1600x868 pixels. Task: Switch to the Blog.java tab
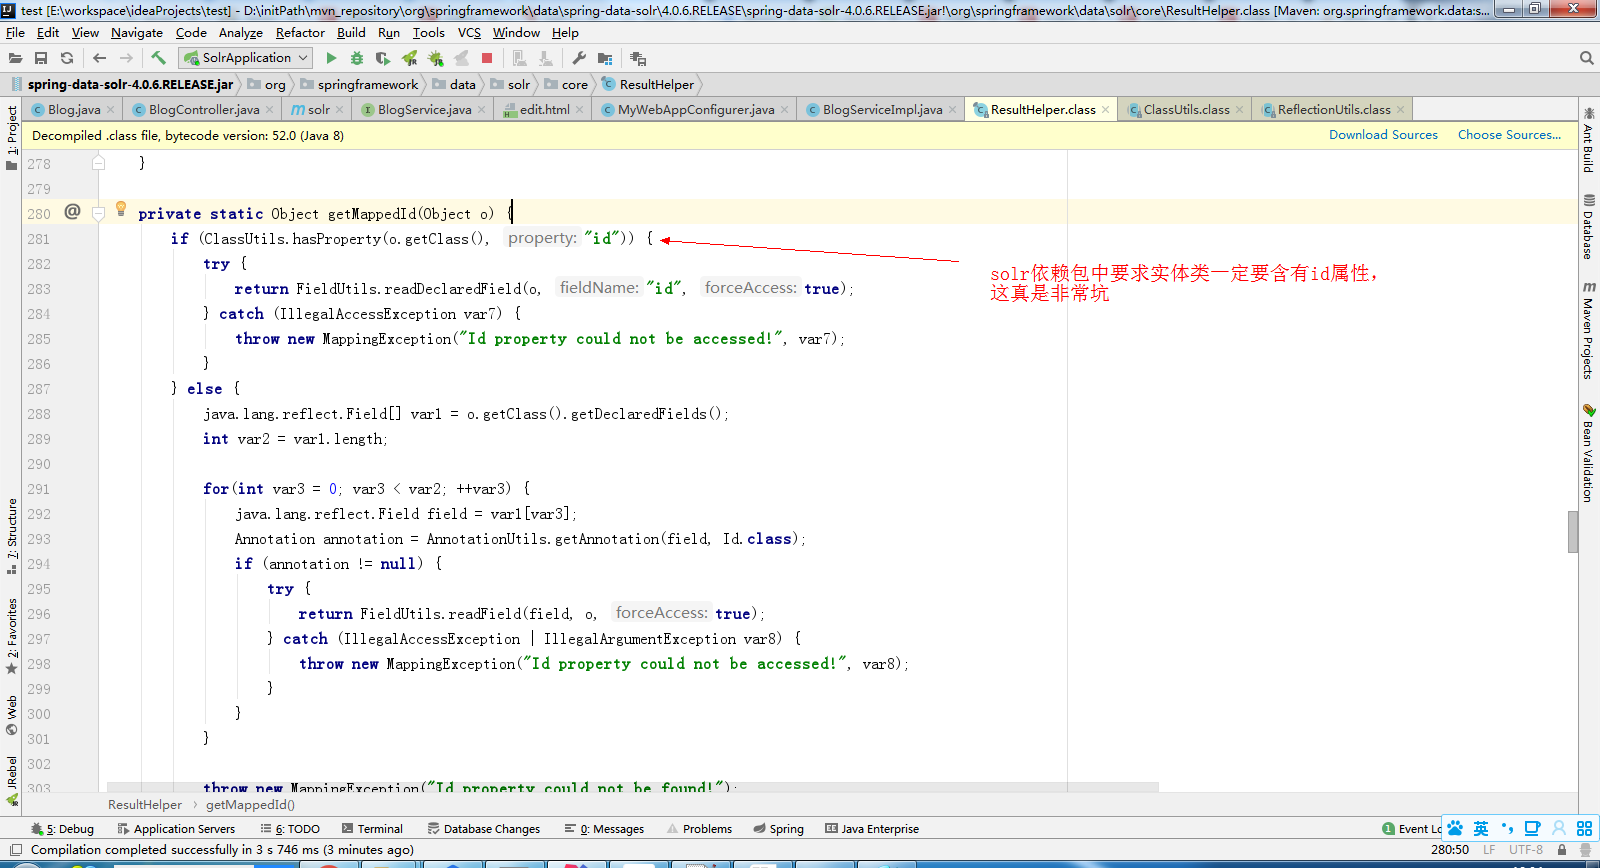coord(74,110)
